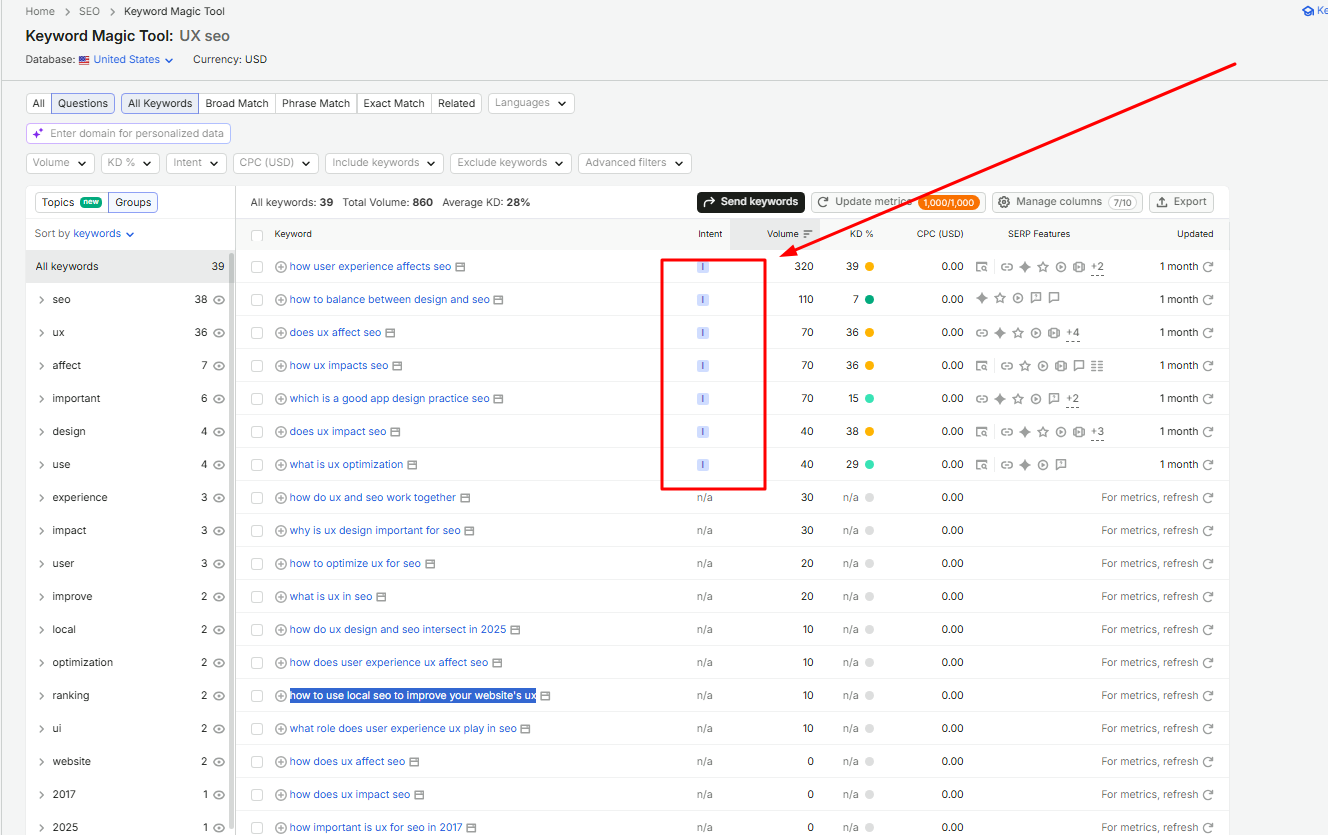
Task: Click the Intent 'I' badge in the 'what is ux optimization' row
Action: (x=703, y=465)
